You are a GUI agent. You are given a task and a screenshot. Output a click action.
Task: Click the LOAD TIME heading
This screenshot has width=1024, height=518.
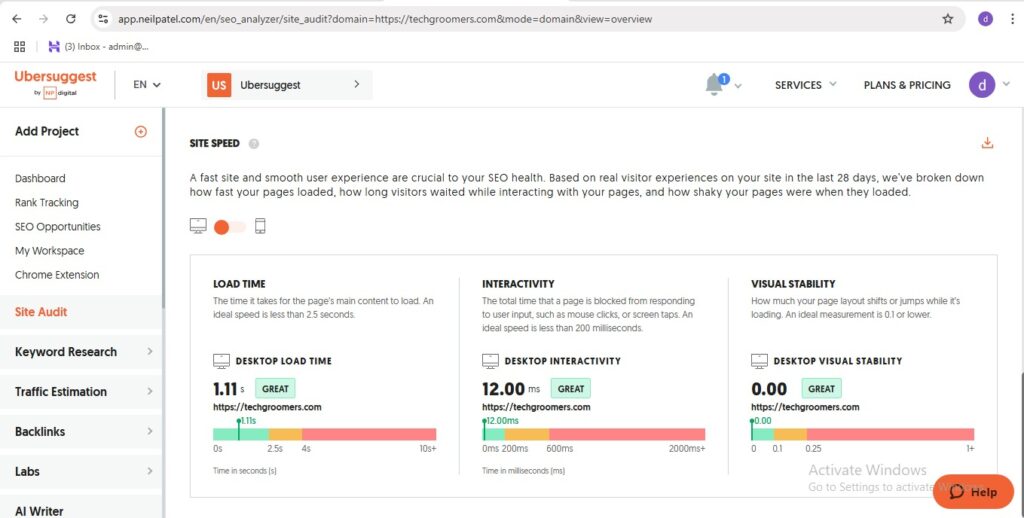click(x=239, y=284)
